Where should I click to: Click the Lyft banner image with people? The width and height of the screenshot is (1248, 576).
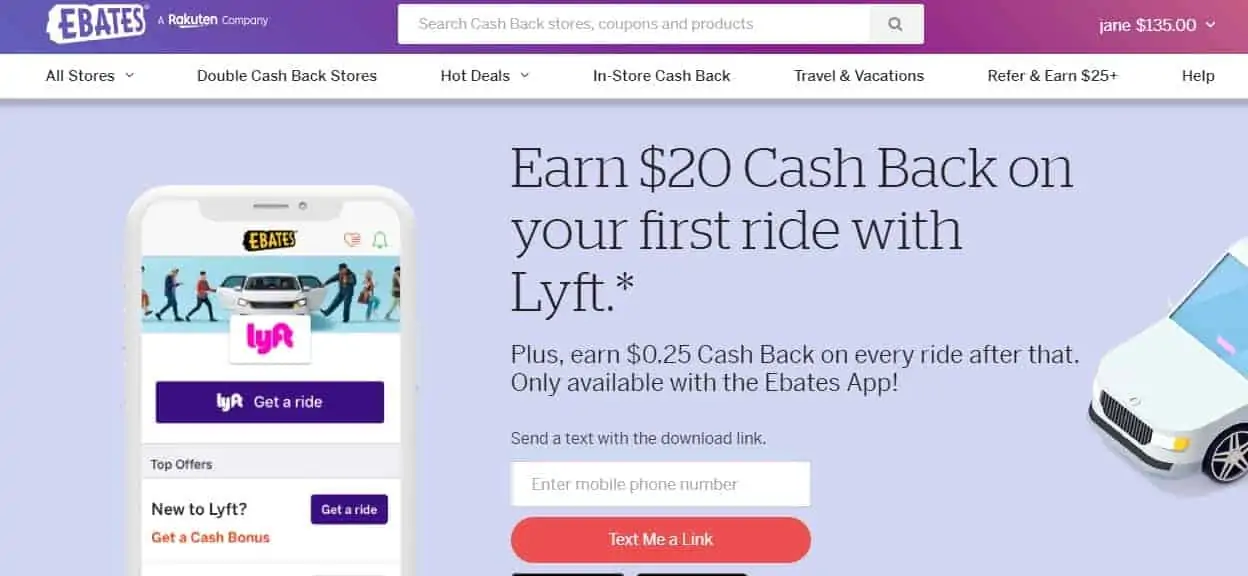tap(271, 293)
